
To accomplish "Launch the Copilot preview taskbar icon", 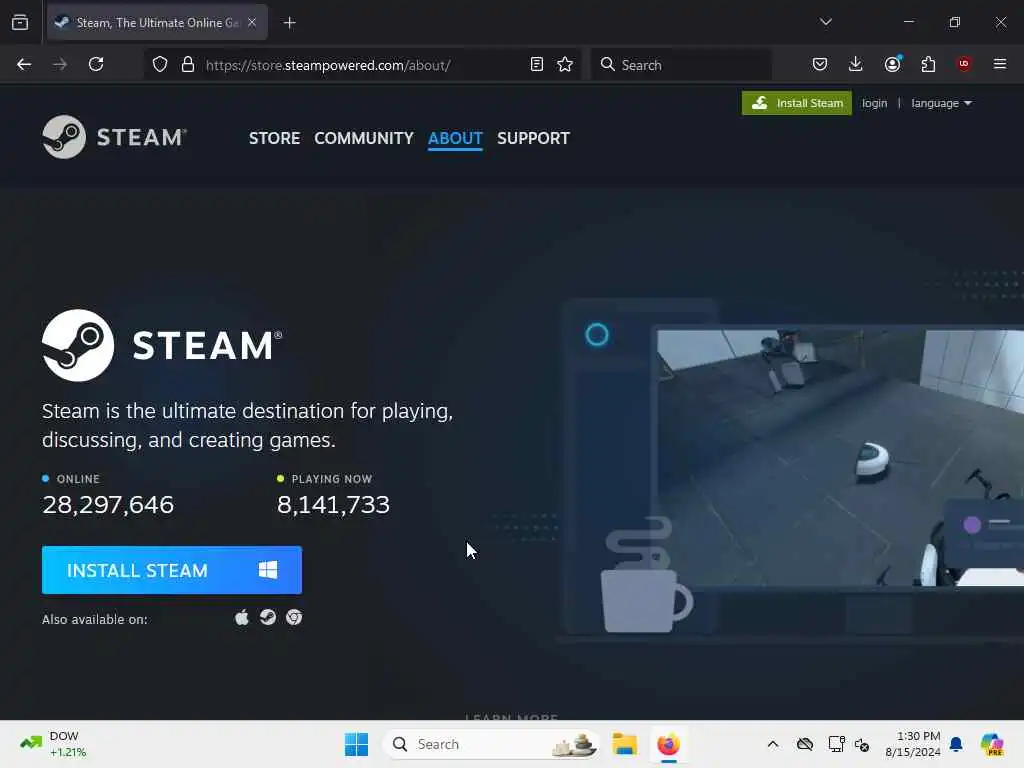I will (x=993, y=744).
